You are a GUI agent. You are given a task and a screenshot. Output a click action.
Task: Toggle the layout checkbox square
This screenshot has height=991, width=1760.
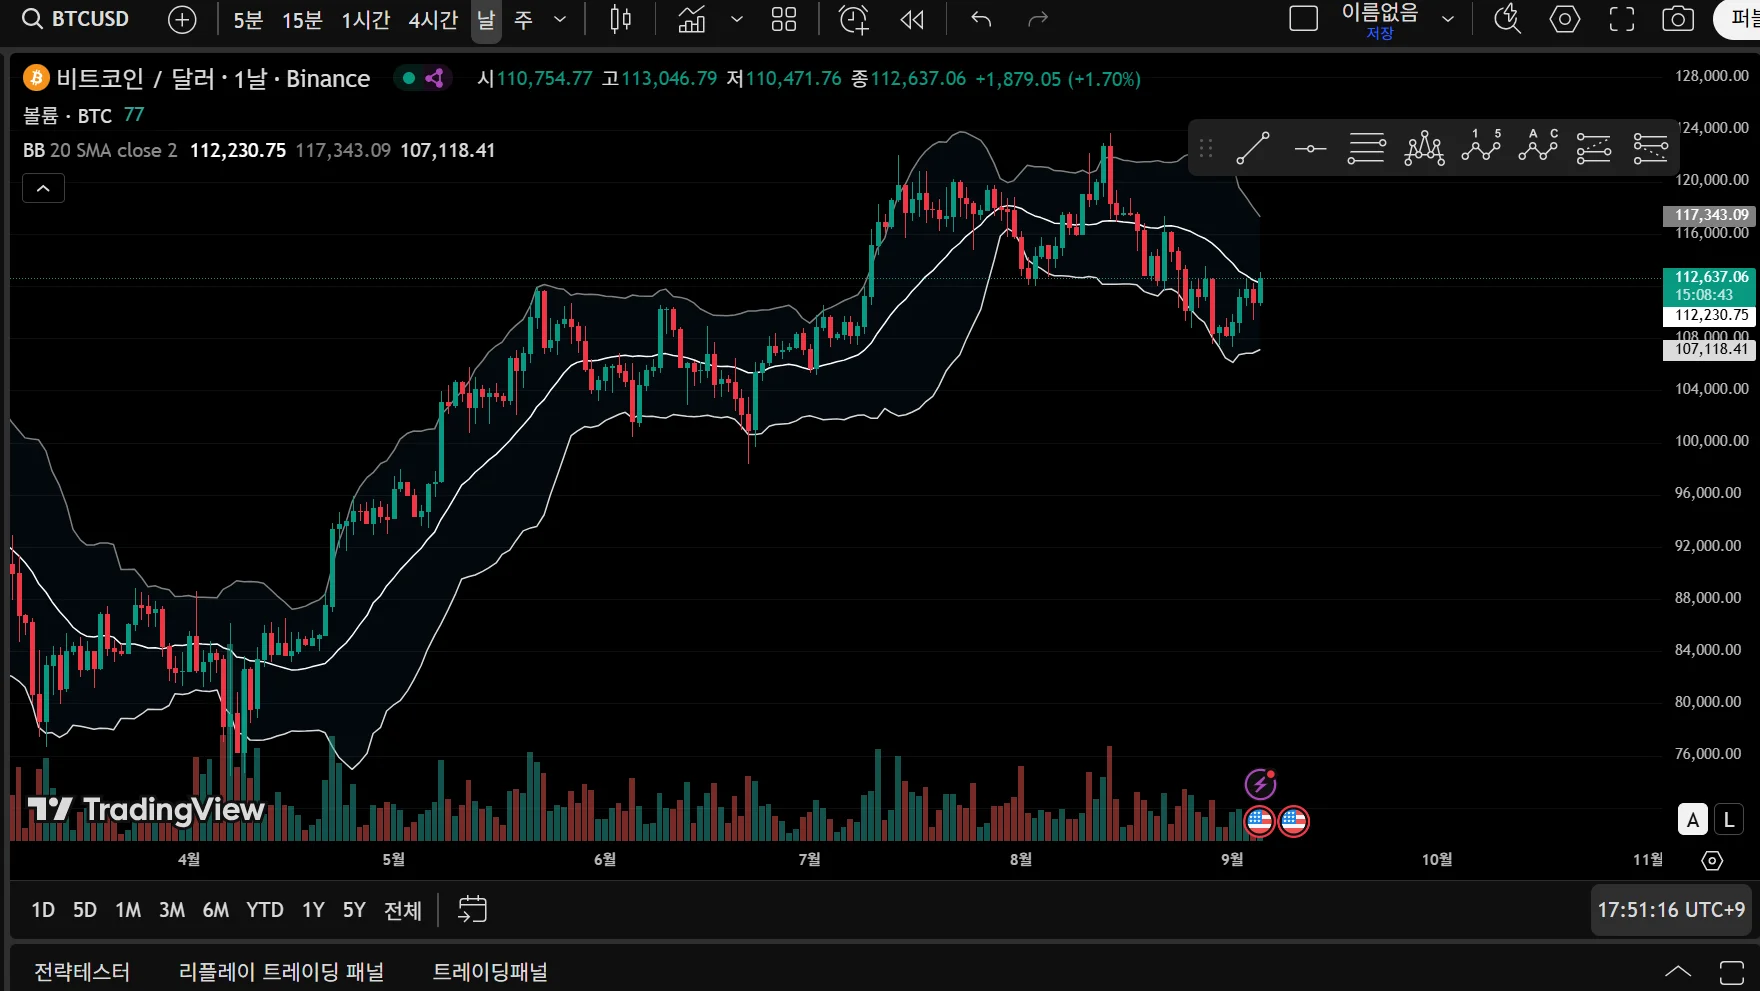pos(1304,19)
